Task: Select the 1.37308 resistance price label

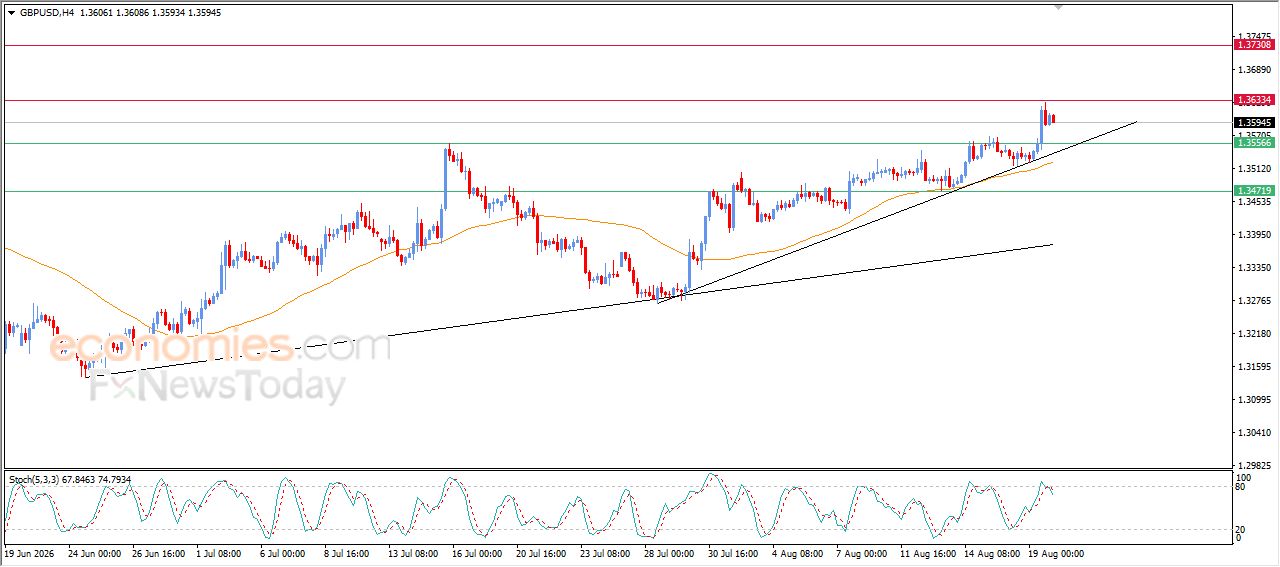Action: (x=1254, y=45)
